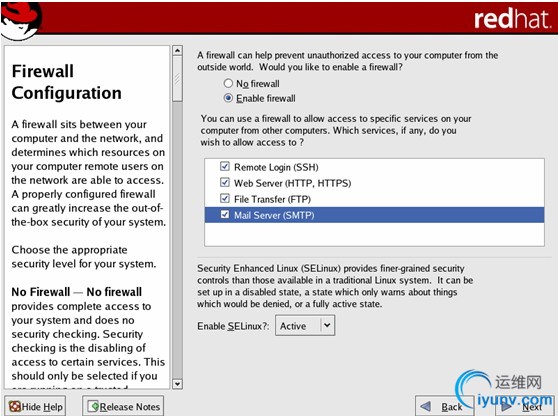
Task: Uncheck File Transfer (FTP) checkbox
Action: 225,198
